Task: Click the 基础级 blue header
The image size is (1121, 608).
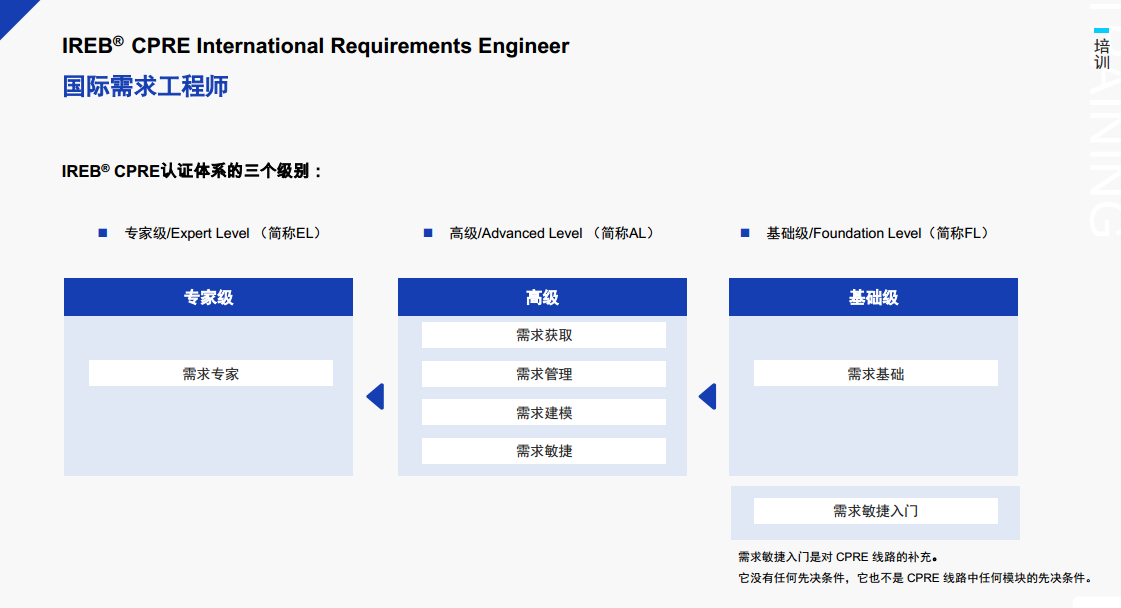Action: pyautogui.click(x=873, y=297)
